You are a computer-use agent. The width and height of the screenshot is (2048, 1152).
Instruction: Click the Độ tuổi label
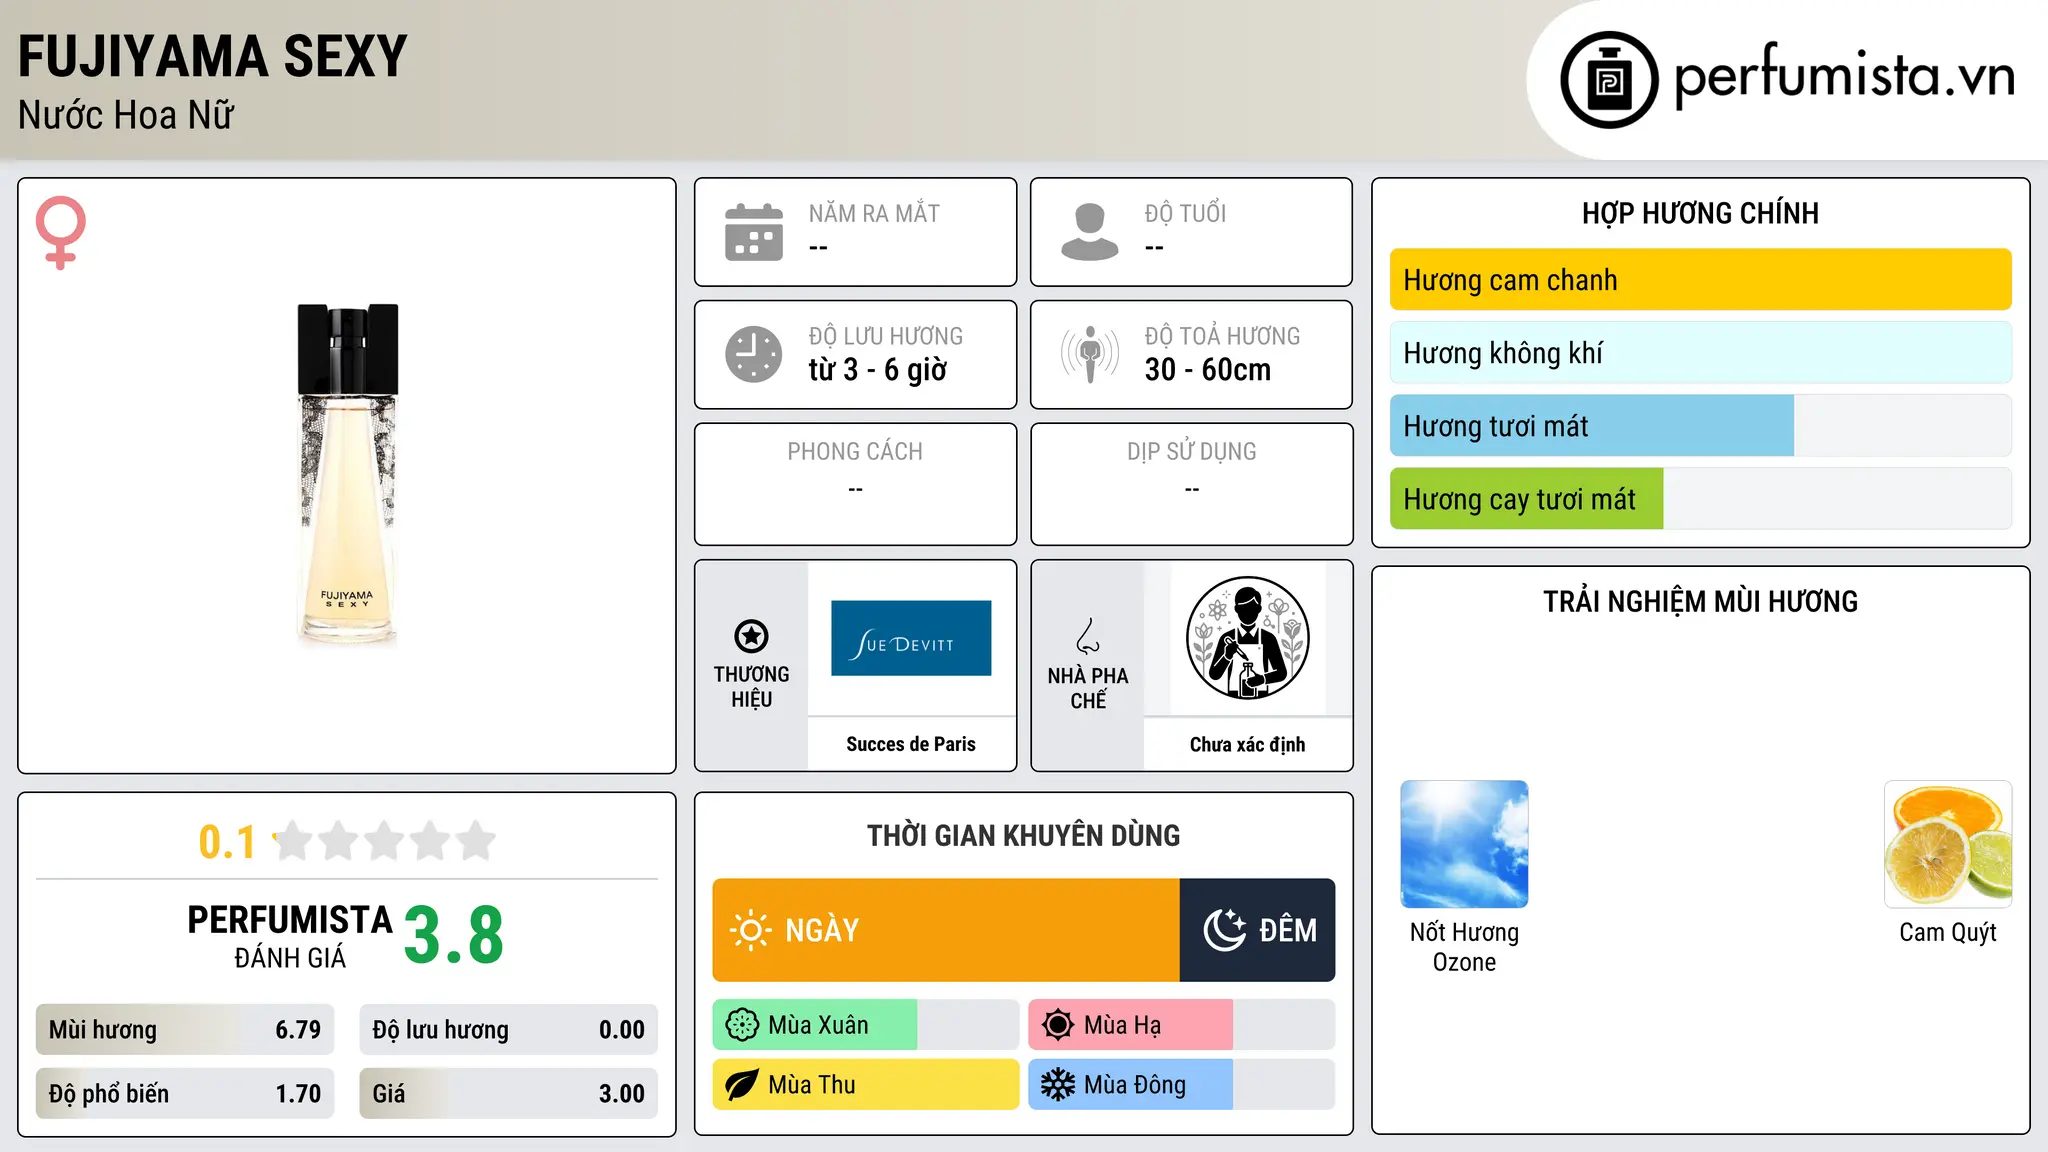click(x=1185, y=213)
